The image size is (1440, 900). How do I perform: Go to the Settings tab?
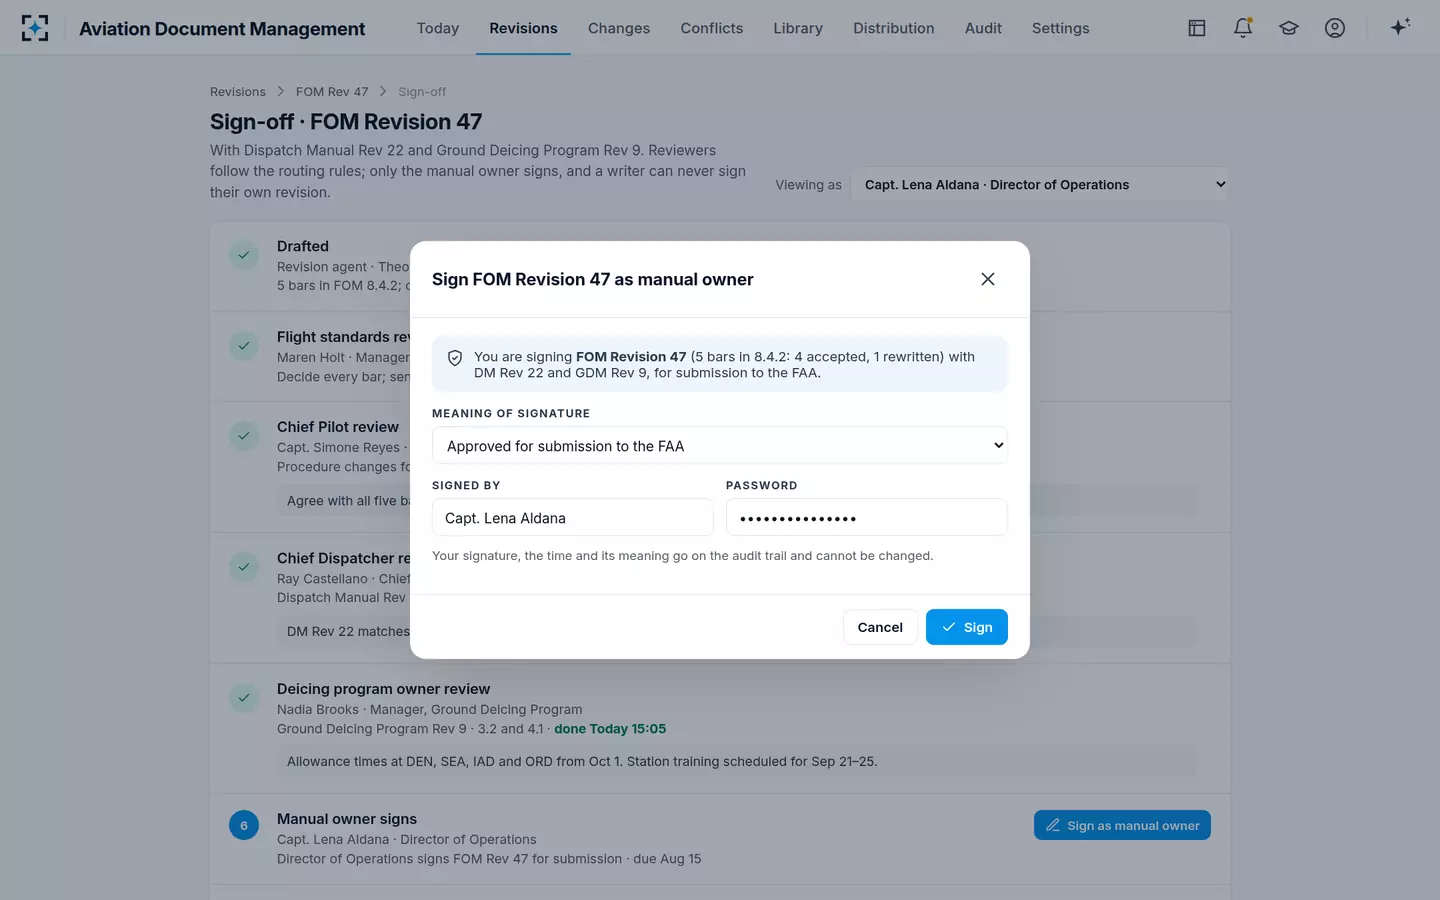[1061, 28]
